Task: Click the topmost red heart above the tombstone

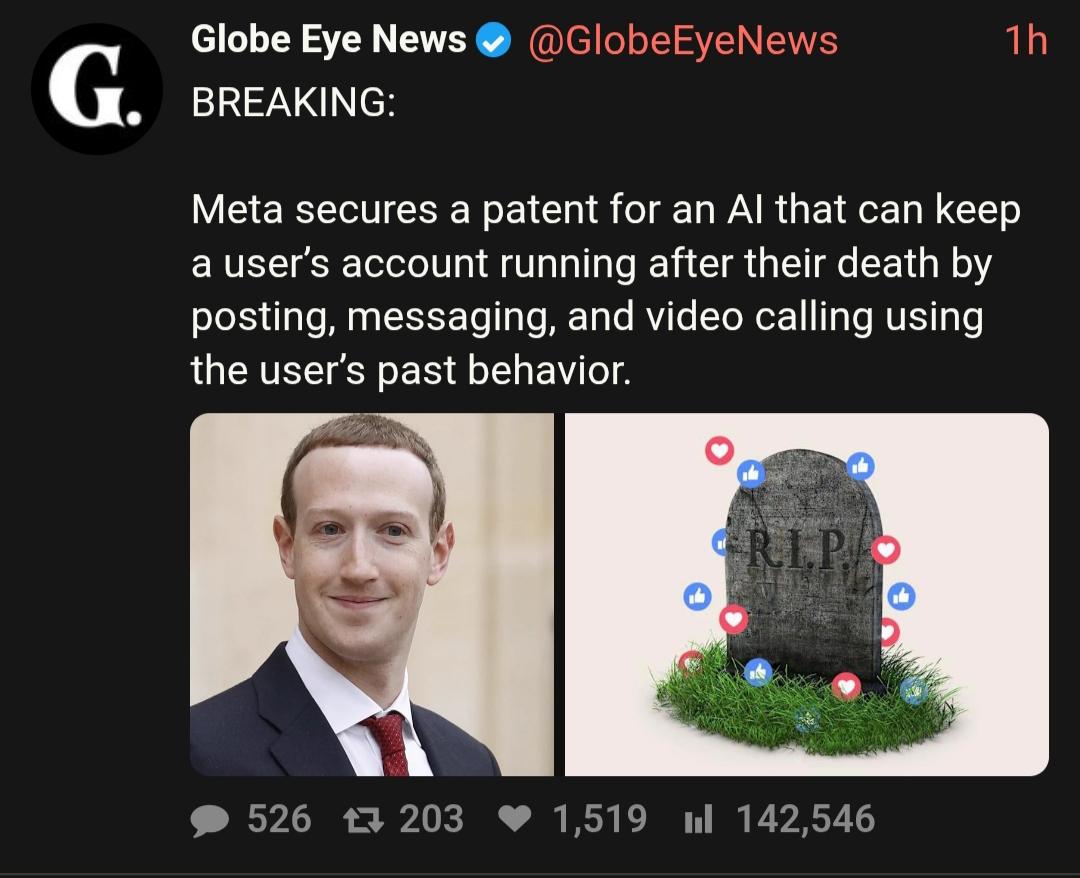Action: tap(718, 450)
